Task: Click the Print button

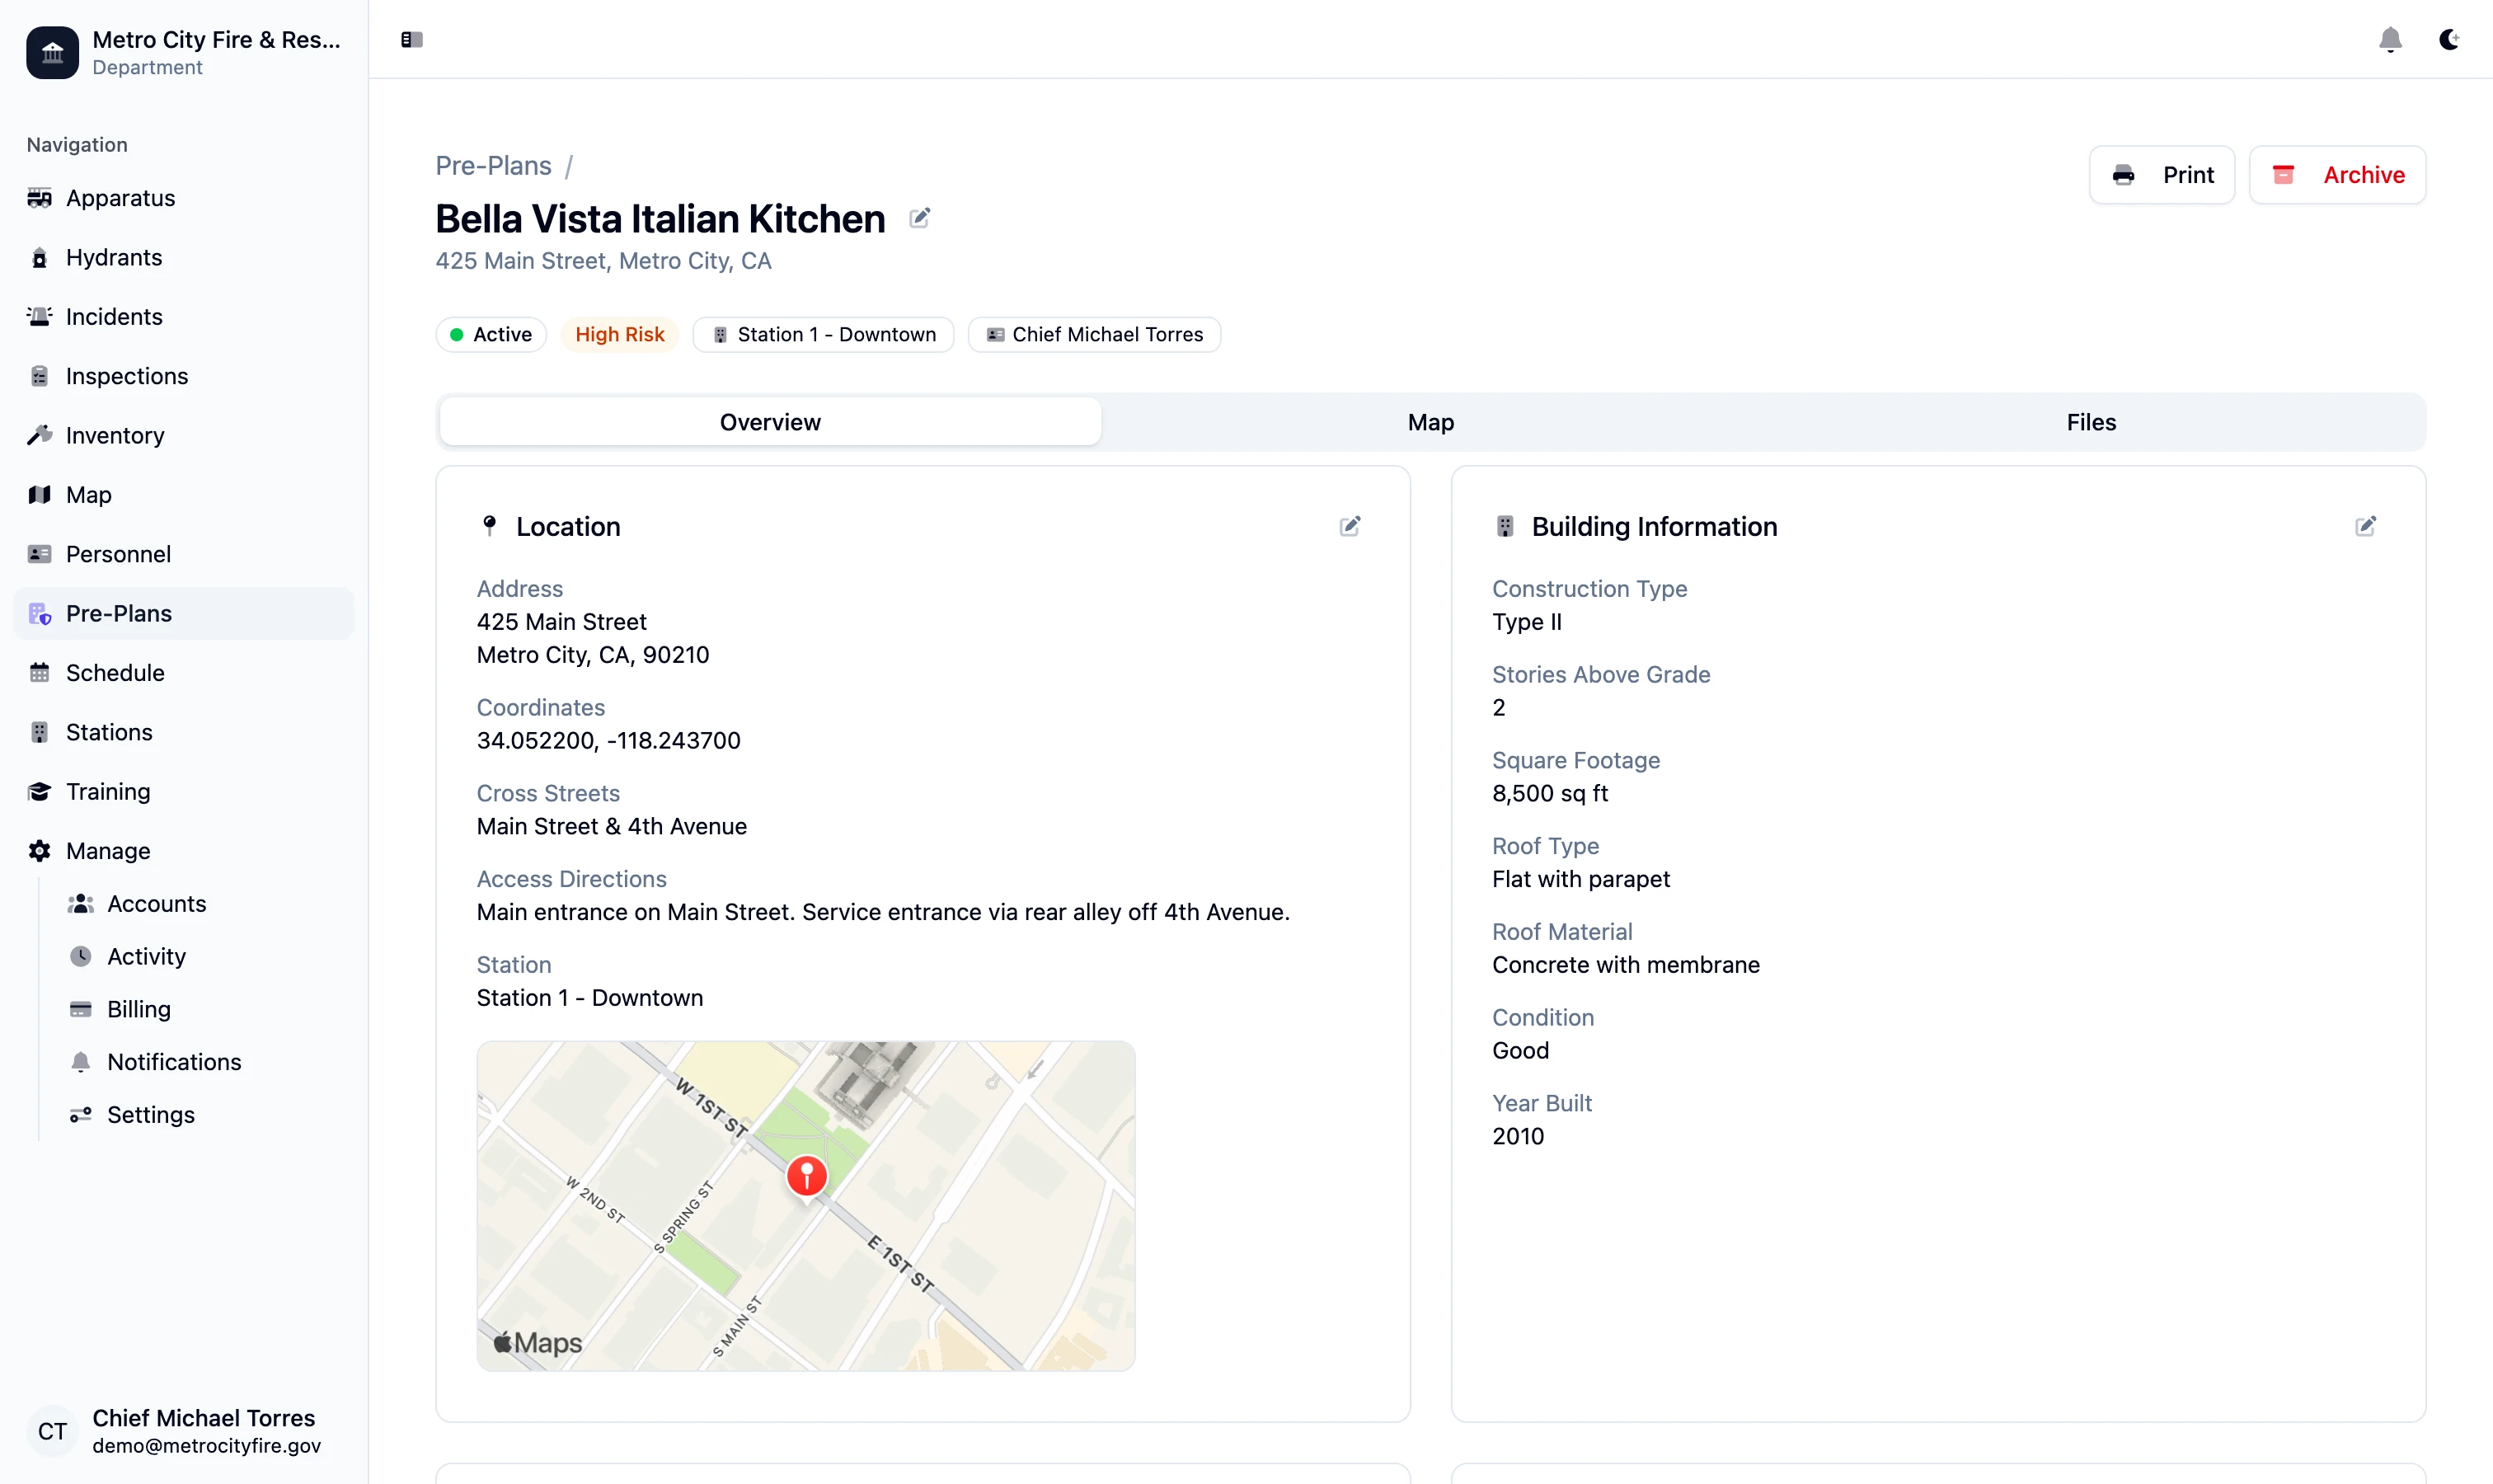Action: [2161, 175]
